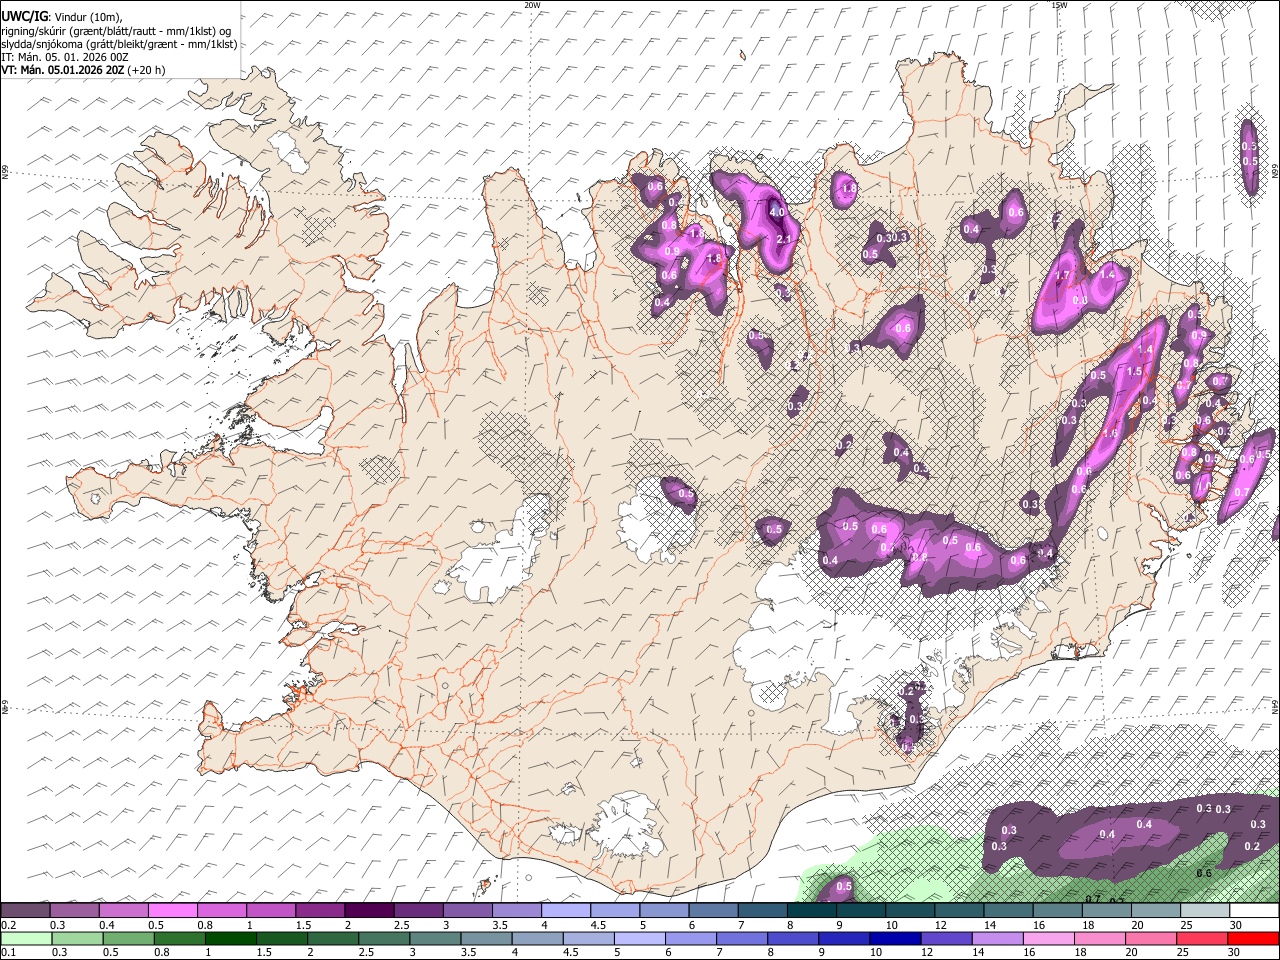Pick the bright pink snow-scale swatch at 0.5
This screenshot has width=1280, height=960.
pyautogui.click(x=172, y=910)
